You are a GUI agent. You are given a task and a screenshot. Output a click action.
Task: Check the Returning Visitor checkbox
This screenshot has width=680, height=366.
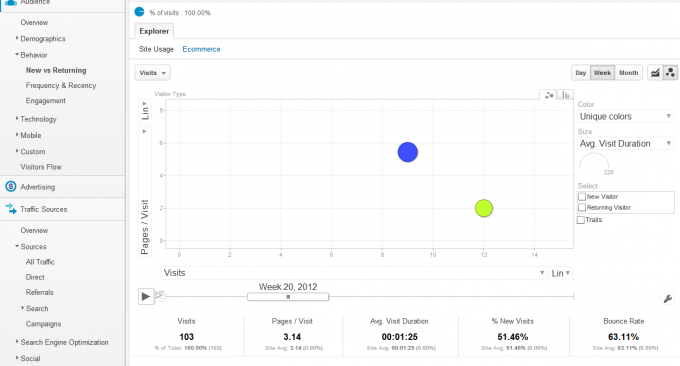[582, 208]
